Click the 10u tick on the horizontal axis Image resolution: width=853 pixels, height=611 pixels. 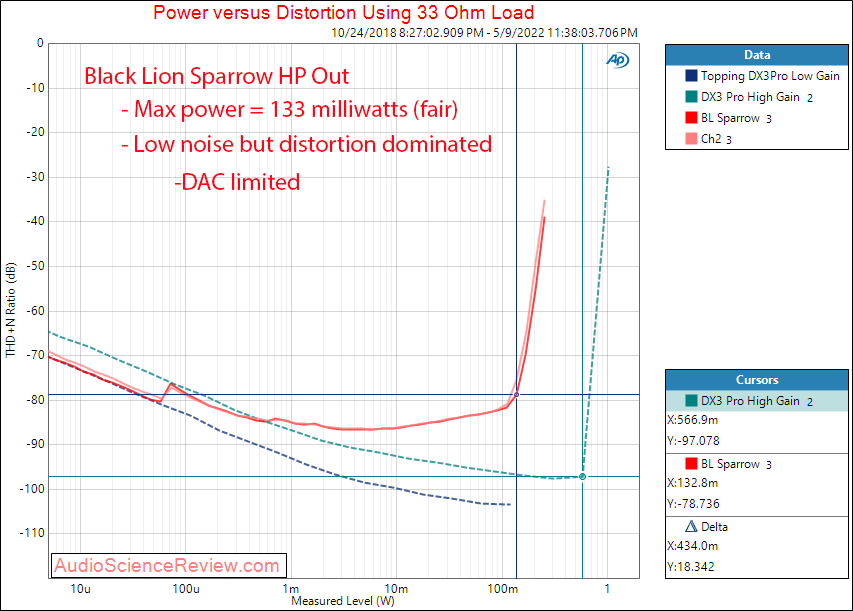click(80, 589)
